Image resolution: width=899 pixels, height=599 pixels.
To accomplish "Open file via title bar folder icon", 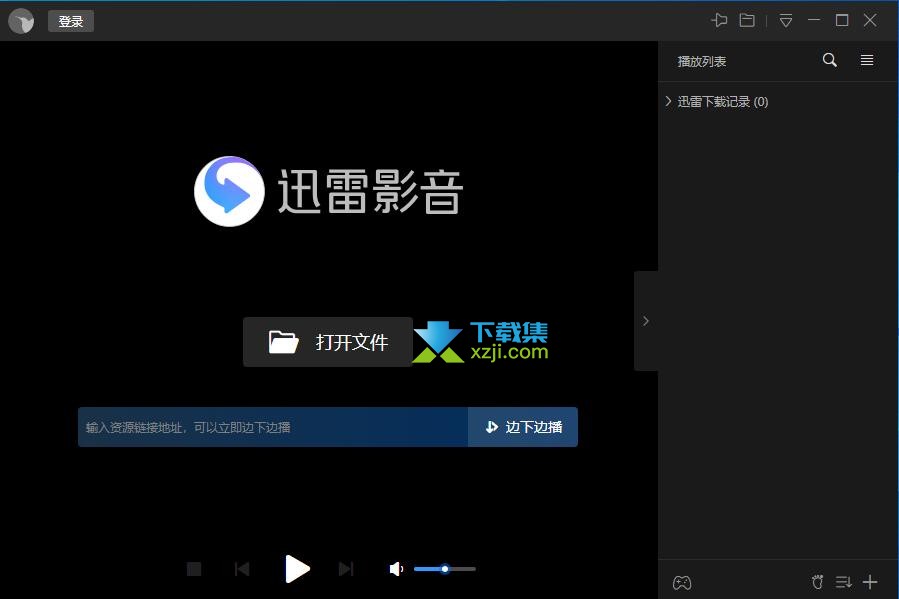I will point(747,21).
